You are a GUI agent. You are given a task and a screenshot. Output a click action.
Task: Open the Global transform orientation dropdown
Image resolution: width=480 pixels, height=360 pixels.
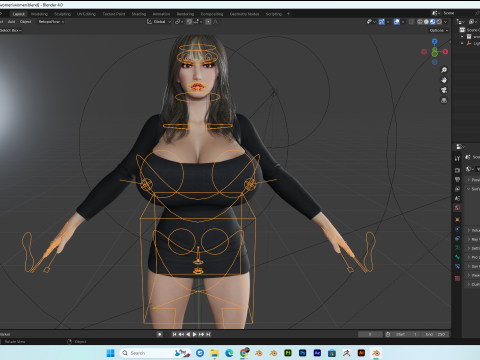click(159, 22)
